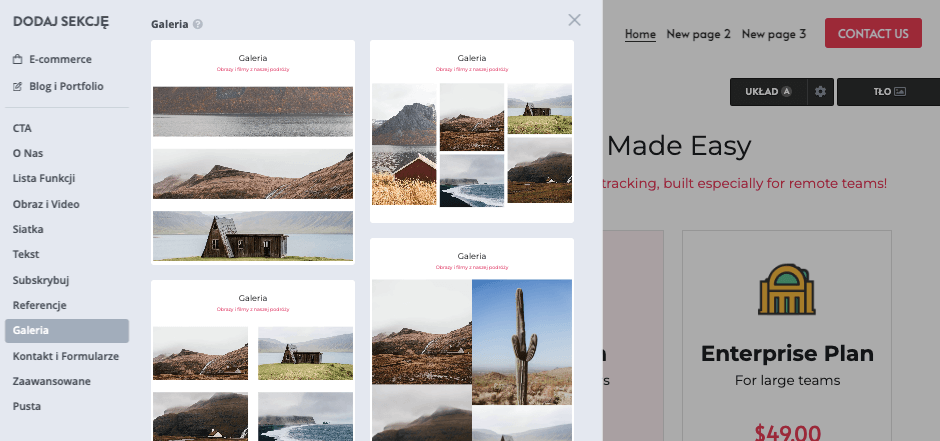
Task: Select the CTA section category
Action: tap(22, 129)
